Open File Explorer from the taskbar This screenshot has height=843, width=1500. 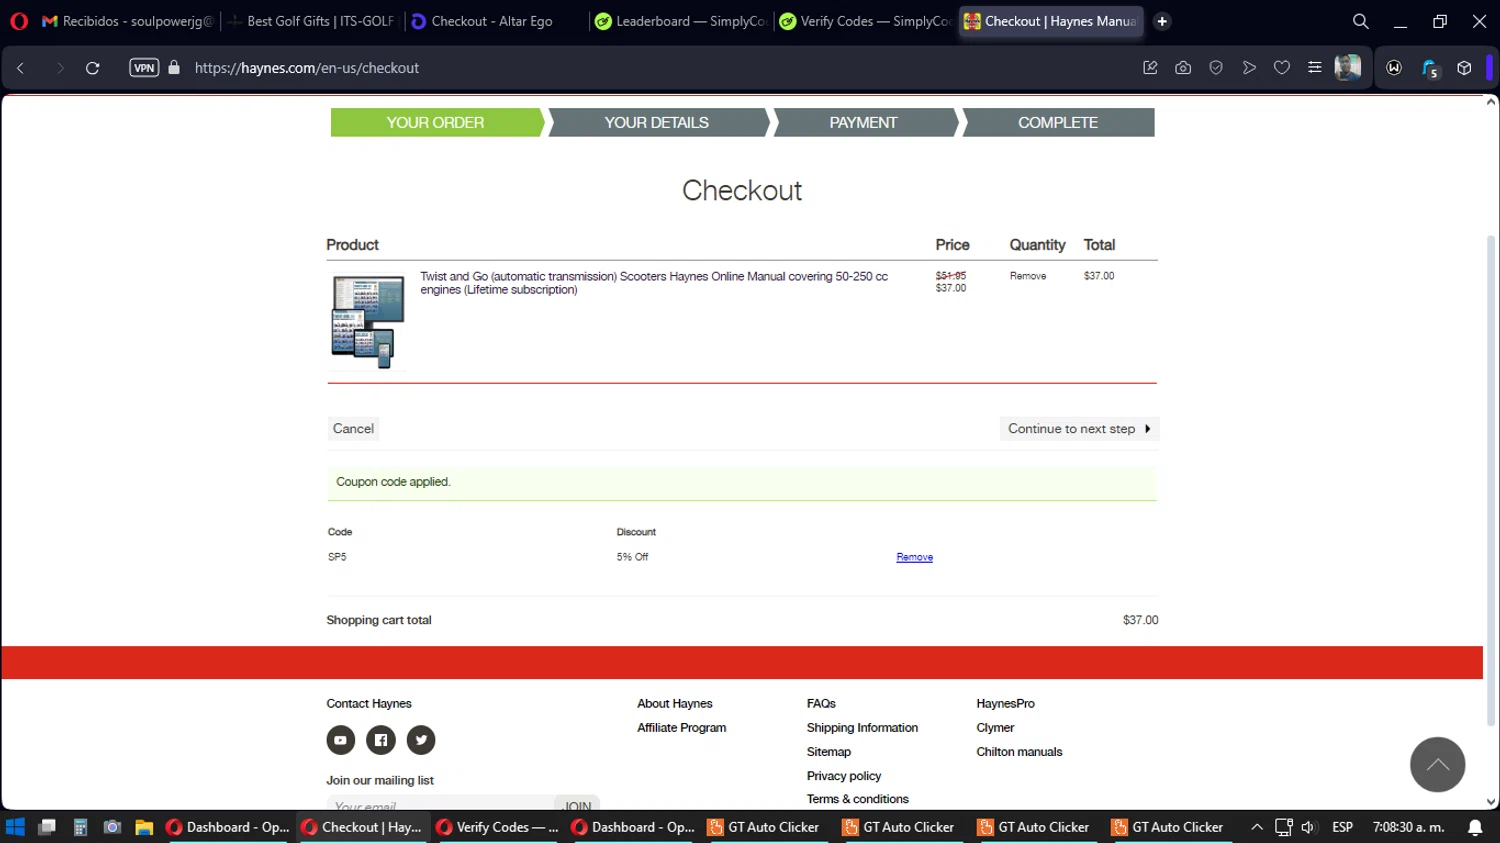[144, 827]
